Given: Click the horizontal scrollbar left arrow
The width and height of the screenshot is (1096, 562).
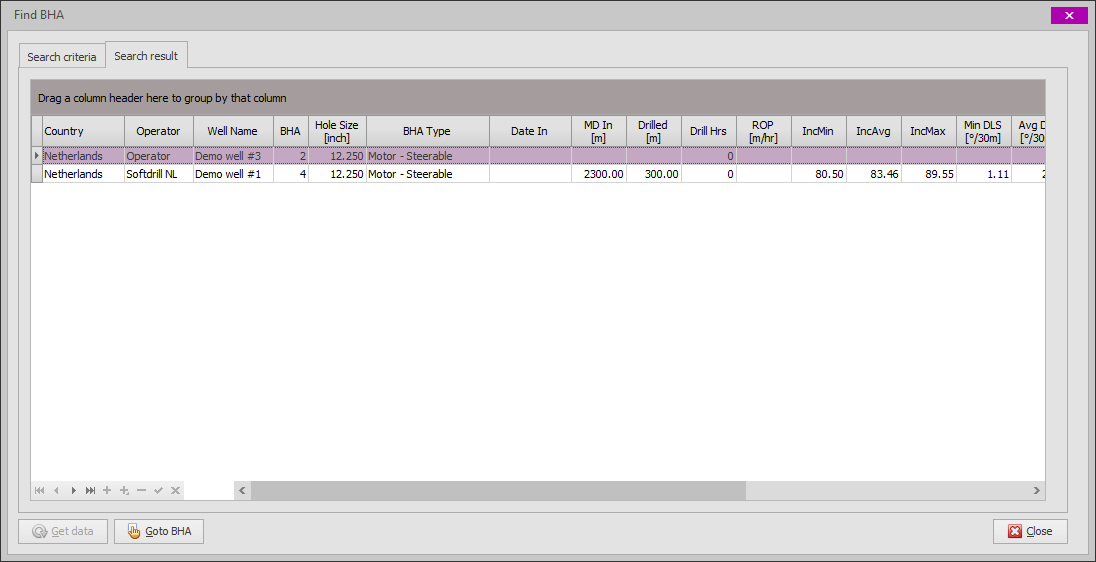Looking at the screenshot, I should point(242,490).
